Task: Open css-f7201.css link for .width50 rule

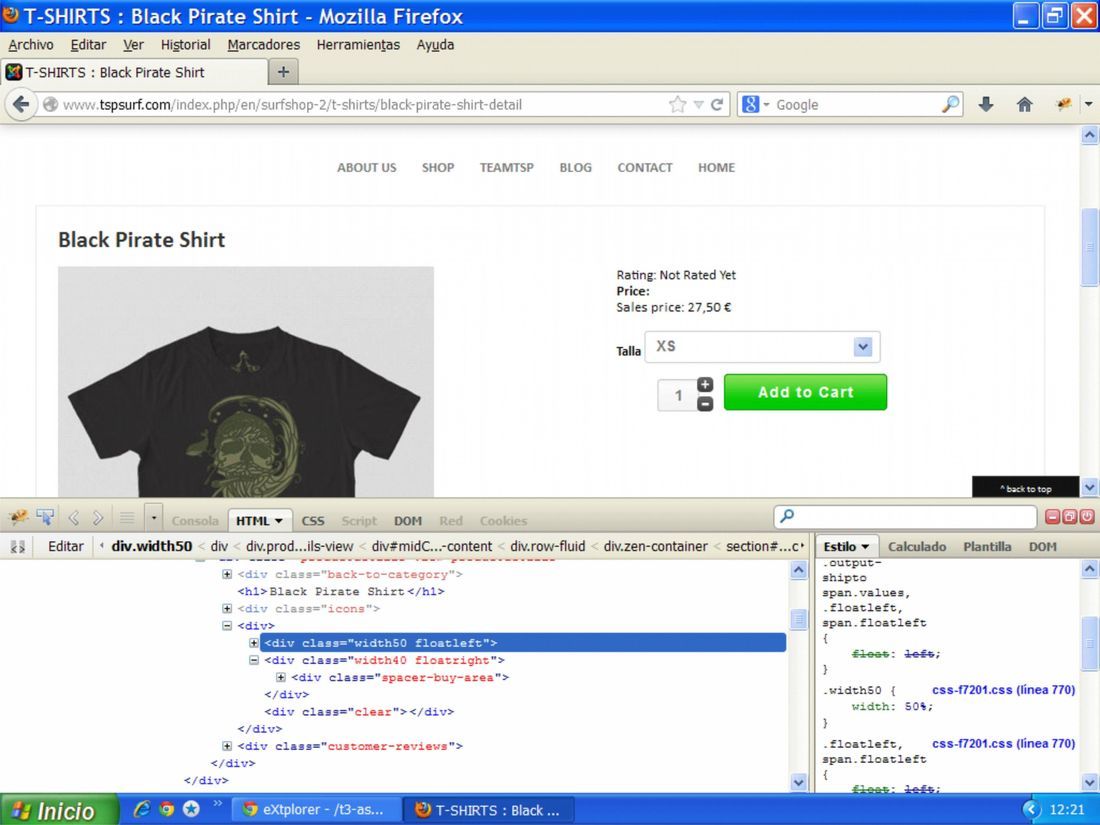Action: [1003, 690]
